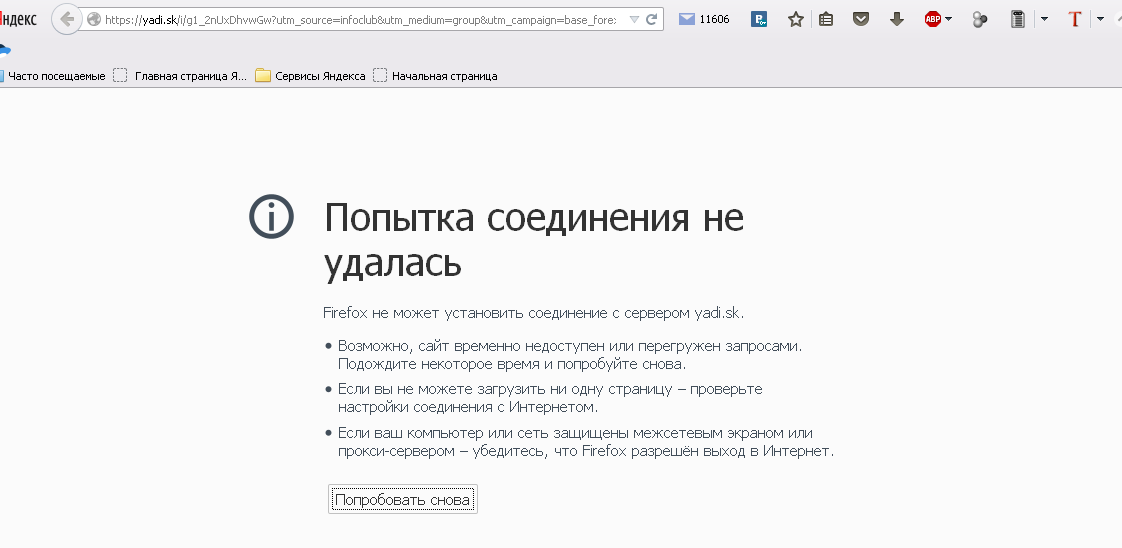Show bookmarks list icon
This screenshot has height=548, width=1122.
[x=826, y=19]
